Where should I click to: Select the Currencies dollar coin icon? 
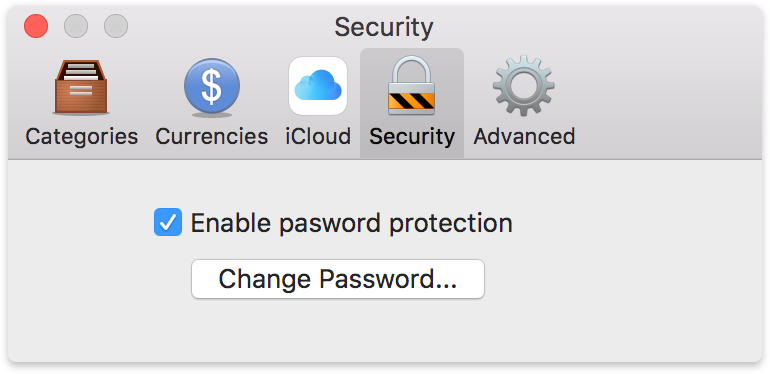click(212, 87)
